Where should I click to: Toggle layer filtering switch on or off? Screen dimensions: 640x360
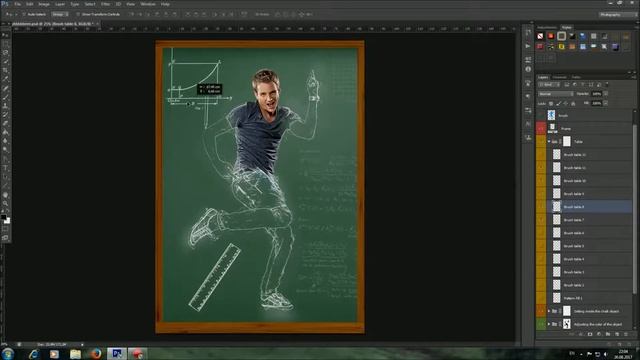coord(607,84)
